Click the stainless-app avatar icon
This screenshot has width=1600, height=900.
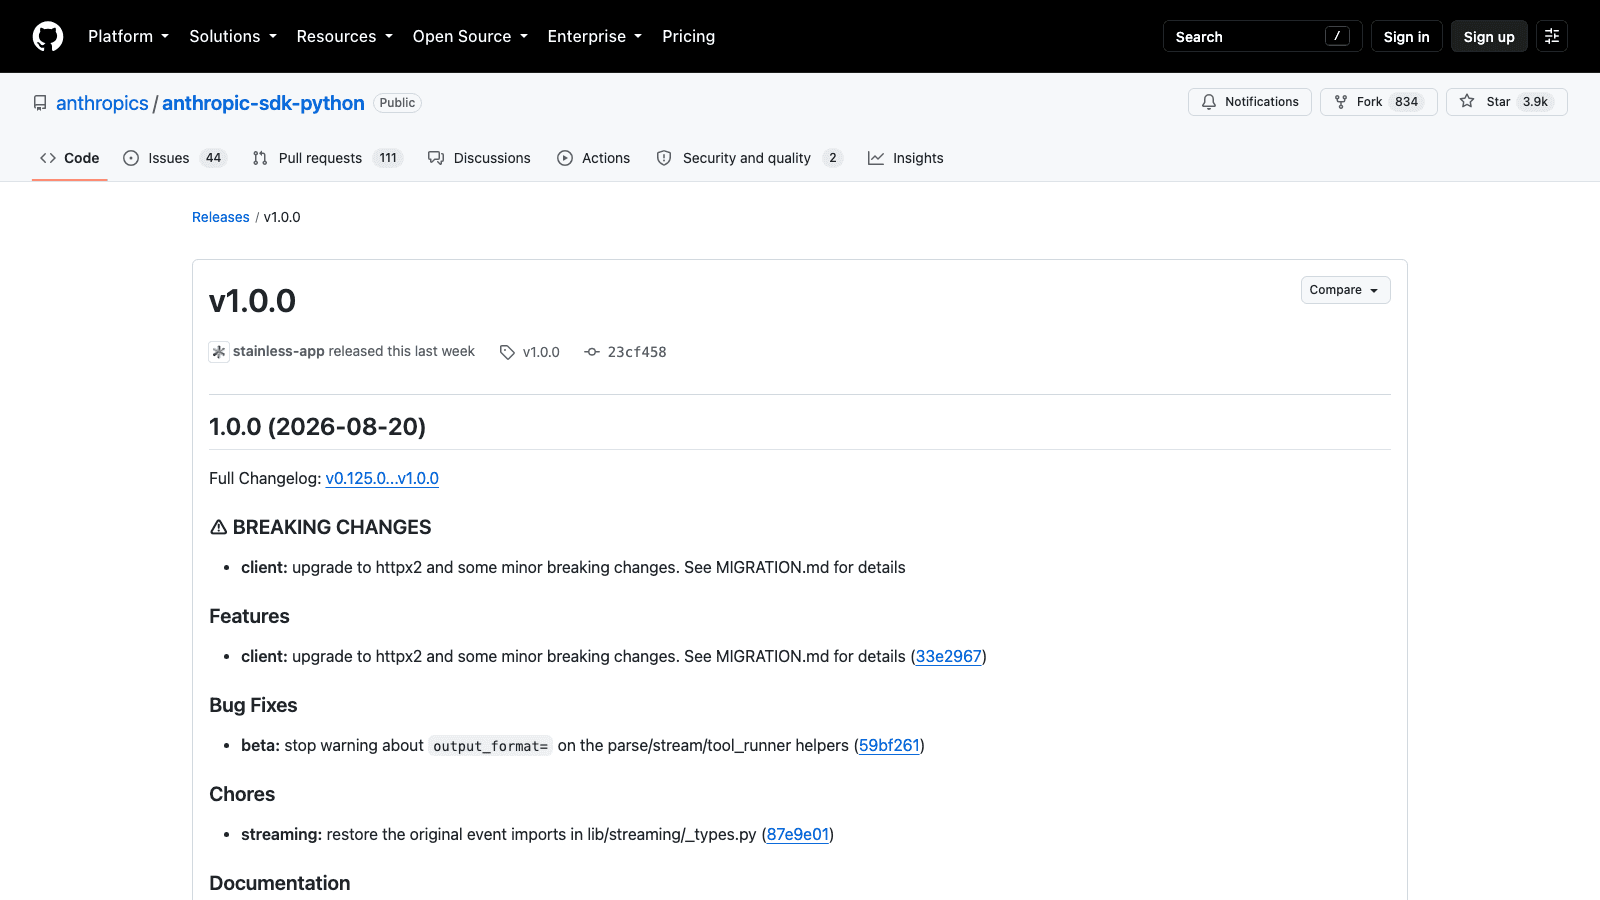pos(219,352)
